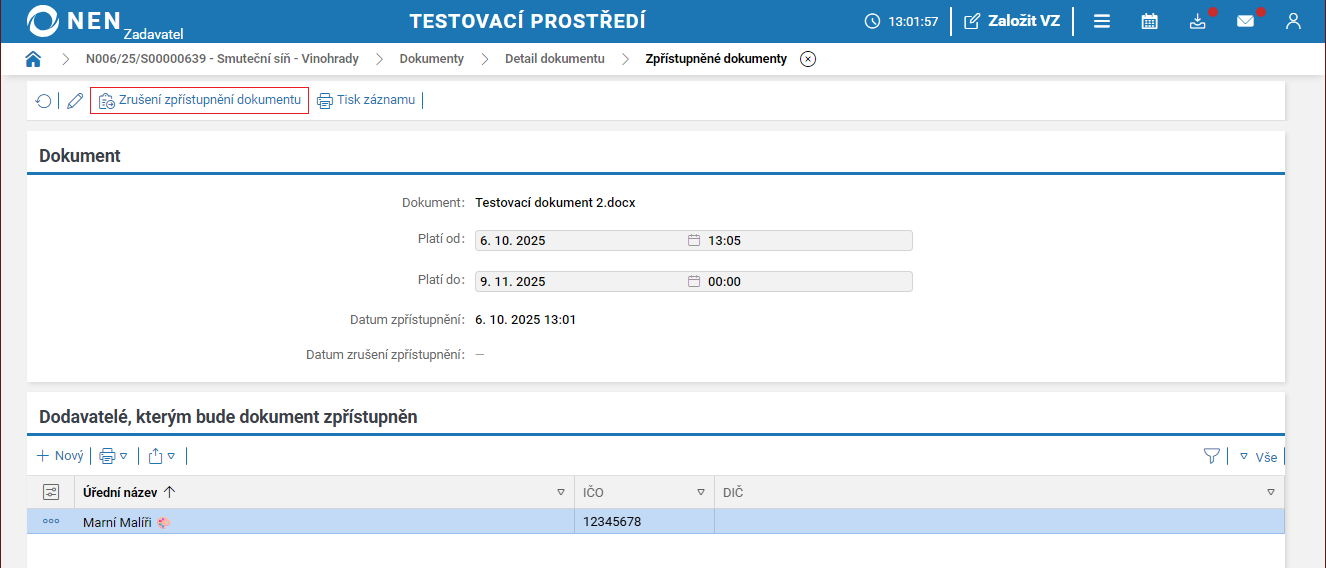Click the Platí do date field
The height and width of the screenshot is (568, 1326).
[580, 282]
